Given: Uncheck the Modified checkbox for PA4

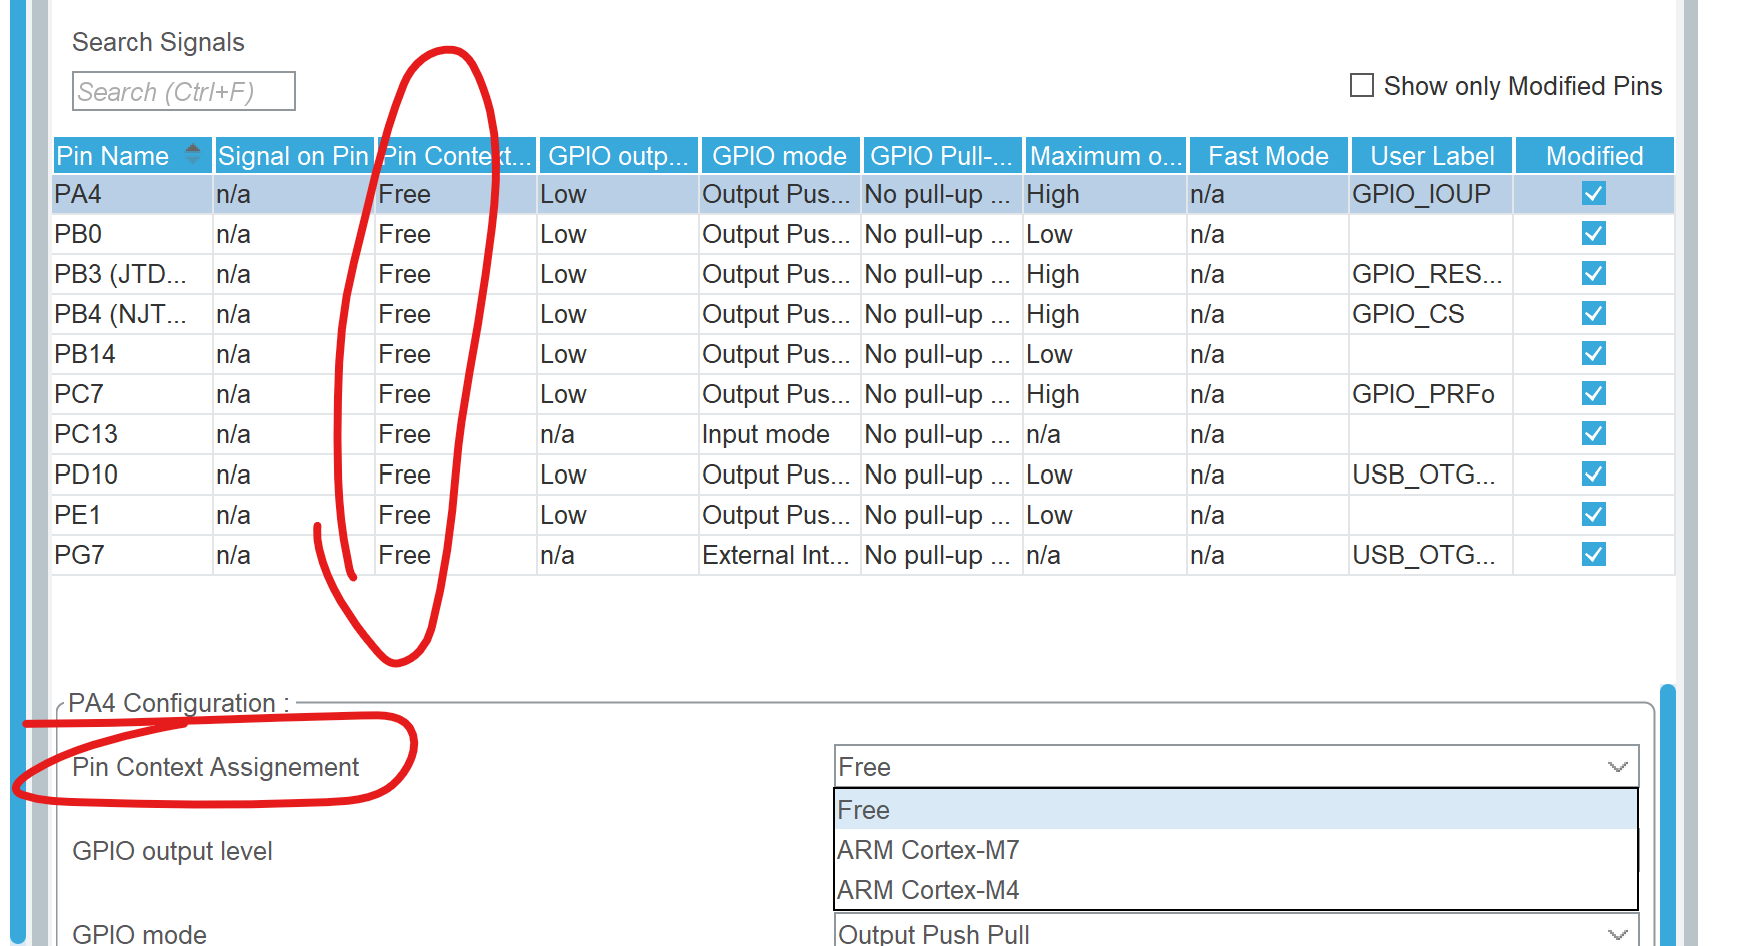Looking at the screenshot, I should tap(1592, 193).
